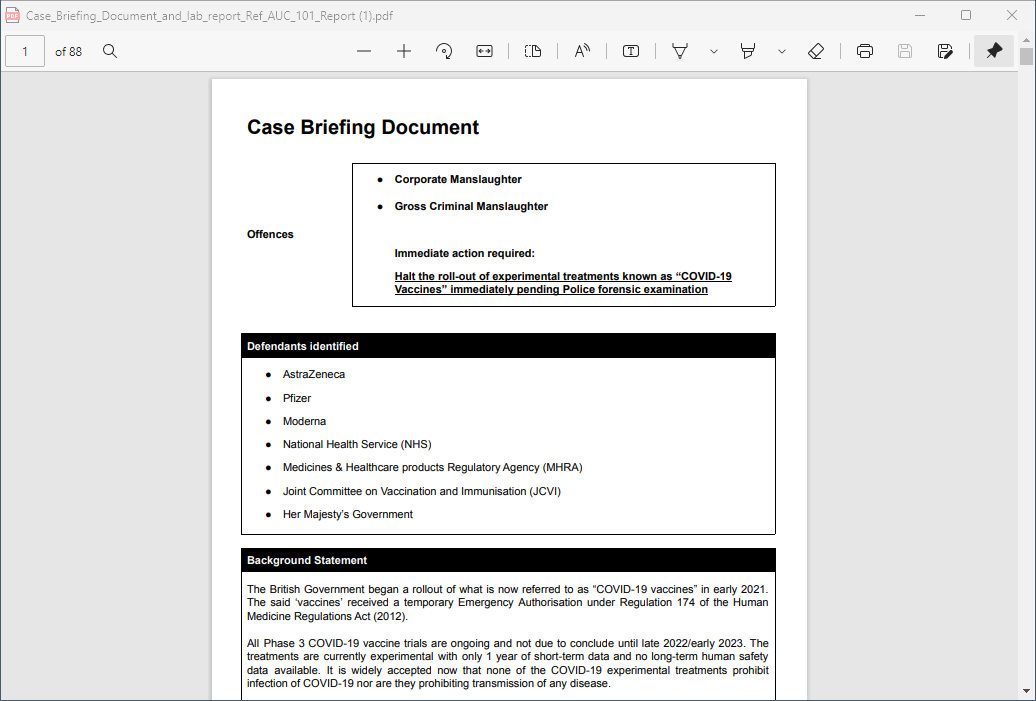Image resolution: width=1036 pixels, height=701 pixels.
Task: Click the 'Defendants identified' header
Action: [x=303, y=346]
